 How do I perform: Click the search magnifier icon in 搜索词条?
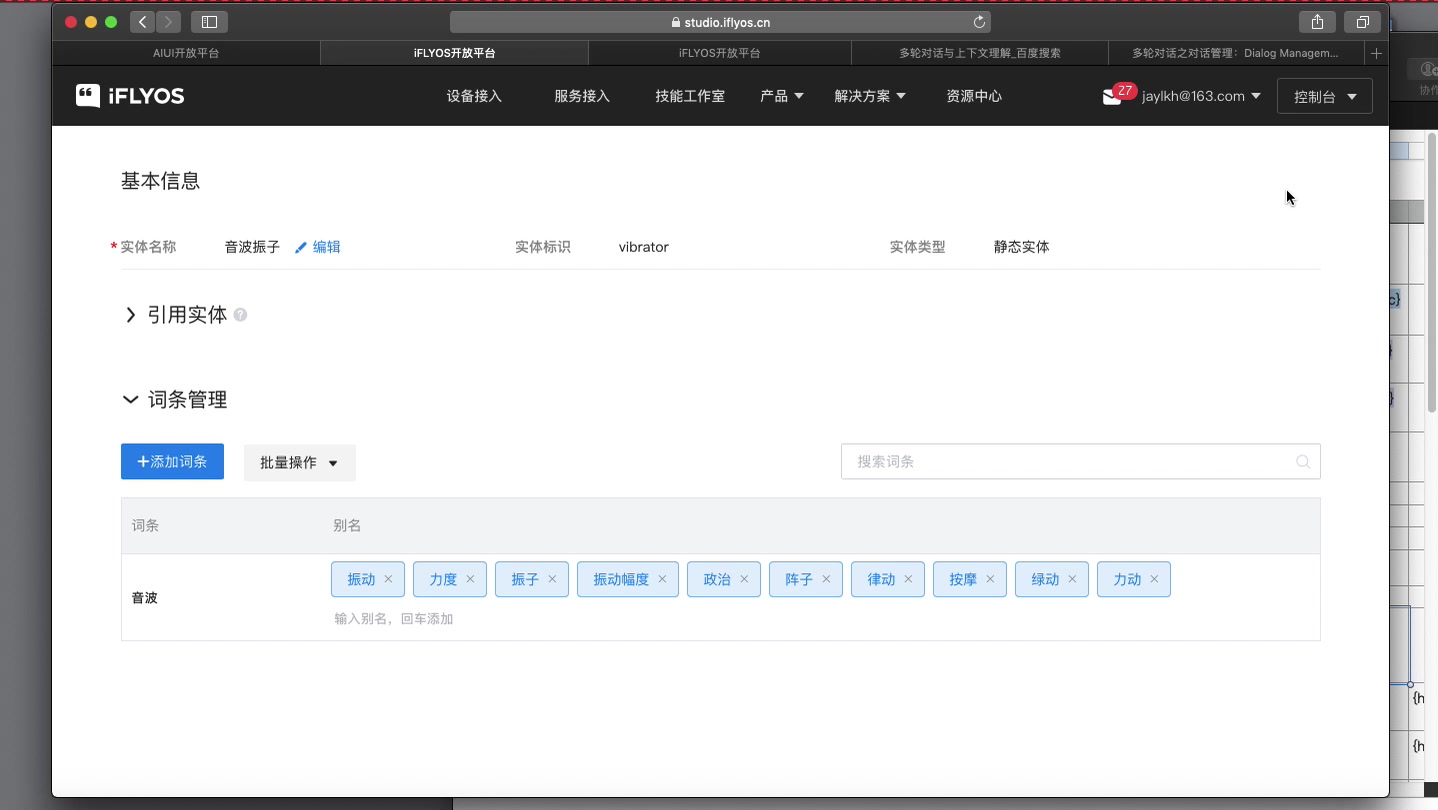(1303, 462)
